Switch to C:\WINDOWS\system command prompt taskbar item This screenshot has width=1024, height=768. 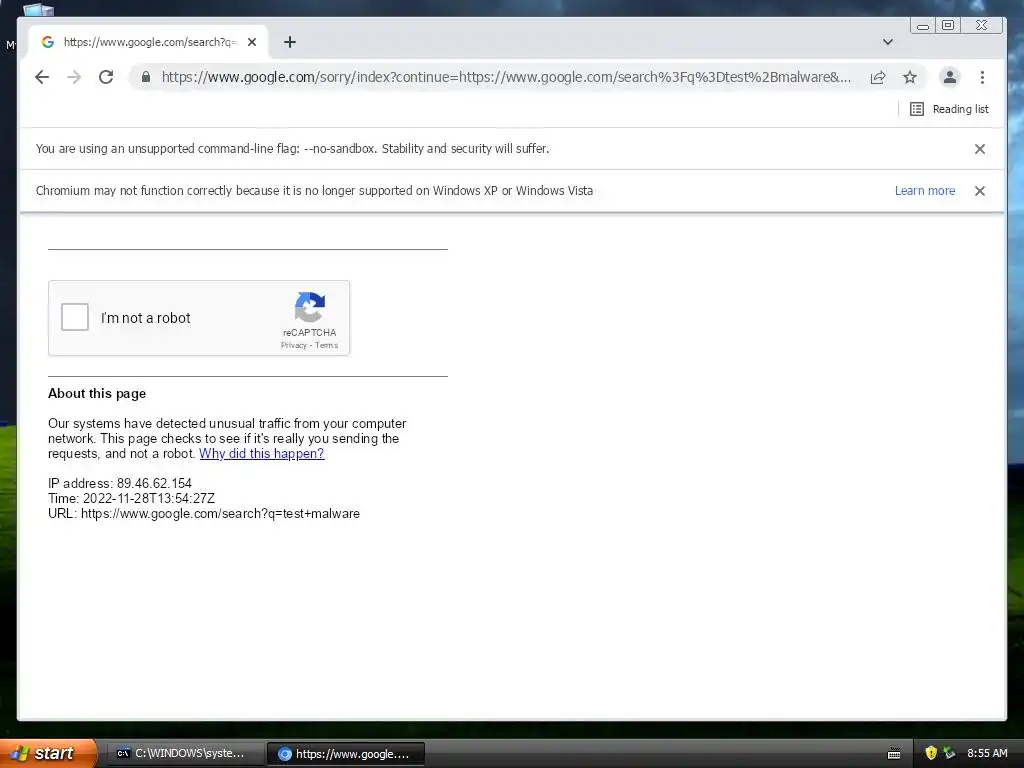click(185, 754)
